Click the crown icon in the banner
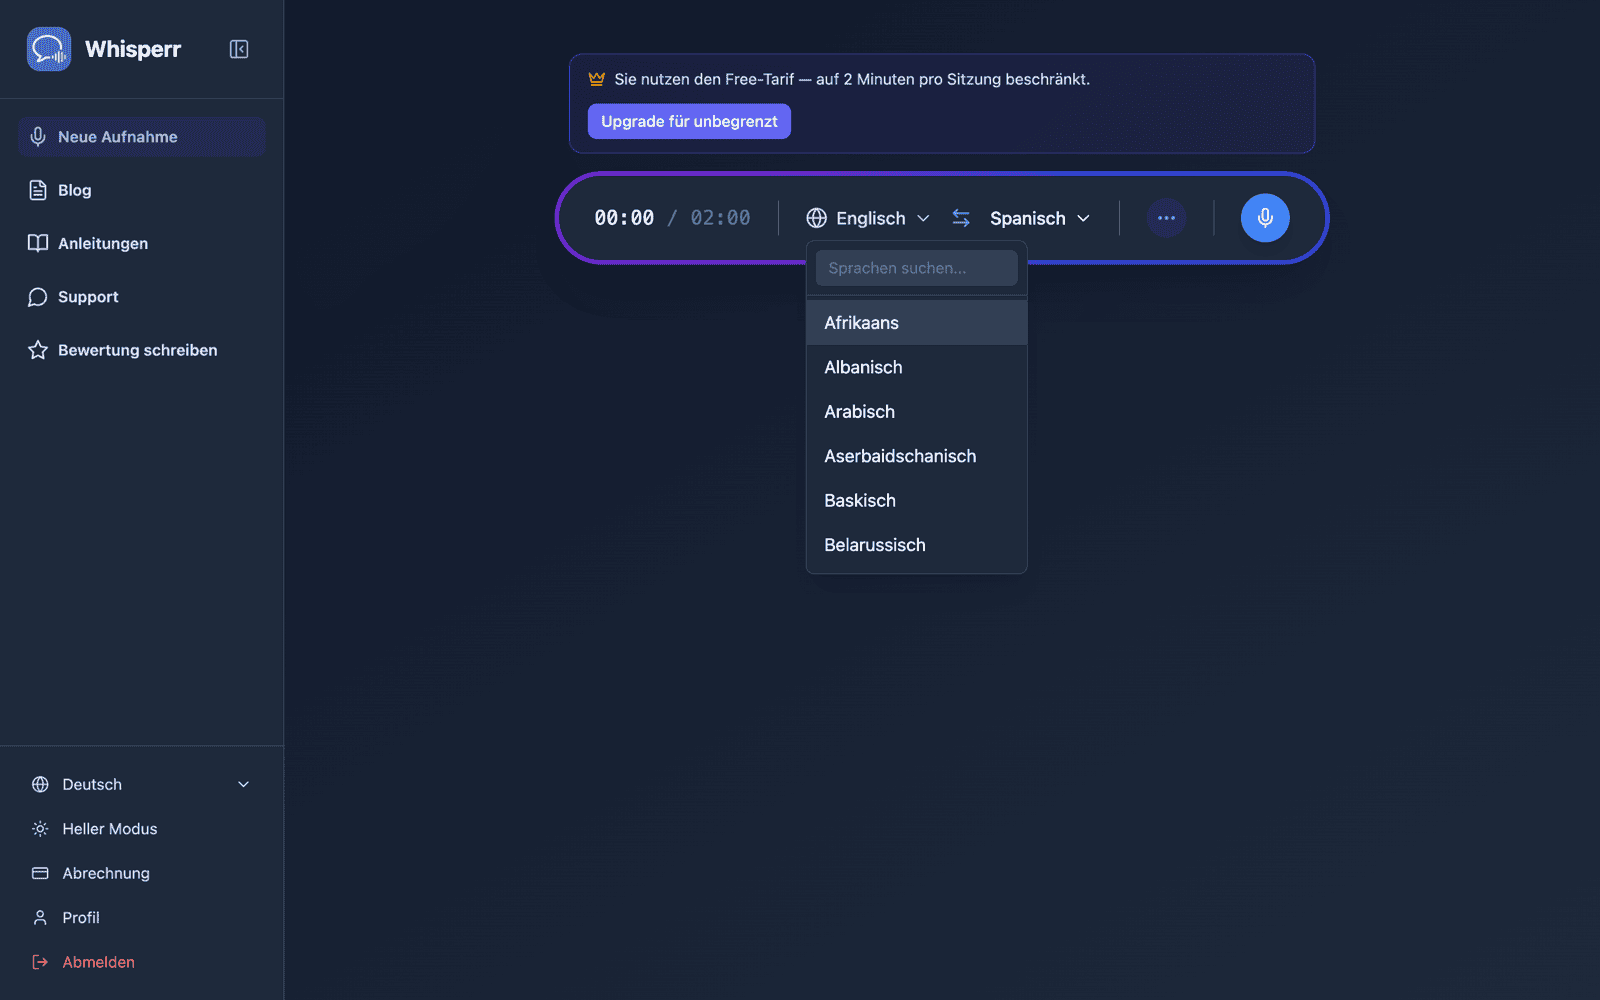The height and width of the screenshot is (1000, 1600). (x=597, y=79)
